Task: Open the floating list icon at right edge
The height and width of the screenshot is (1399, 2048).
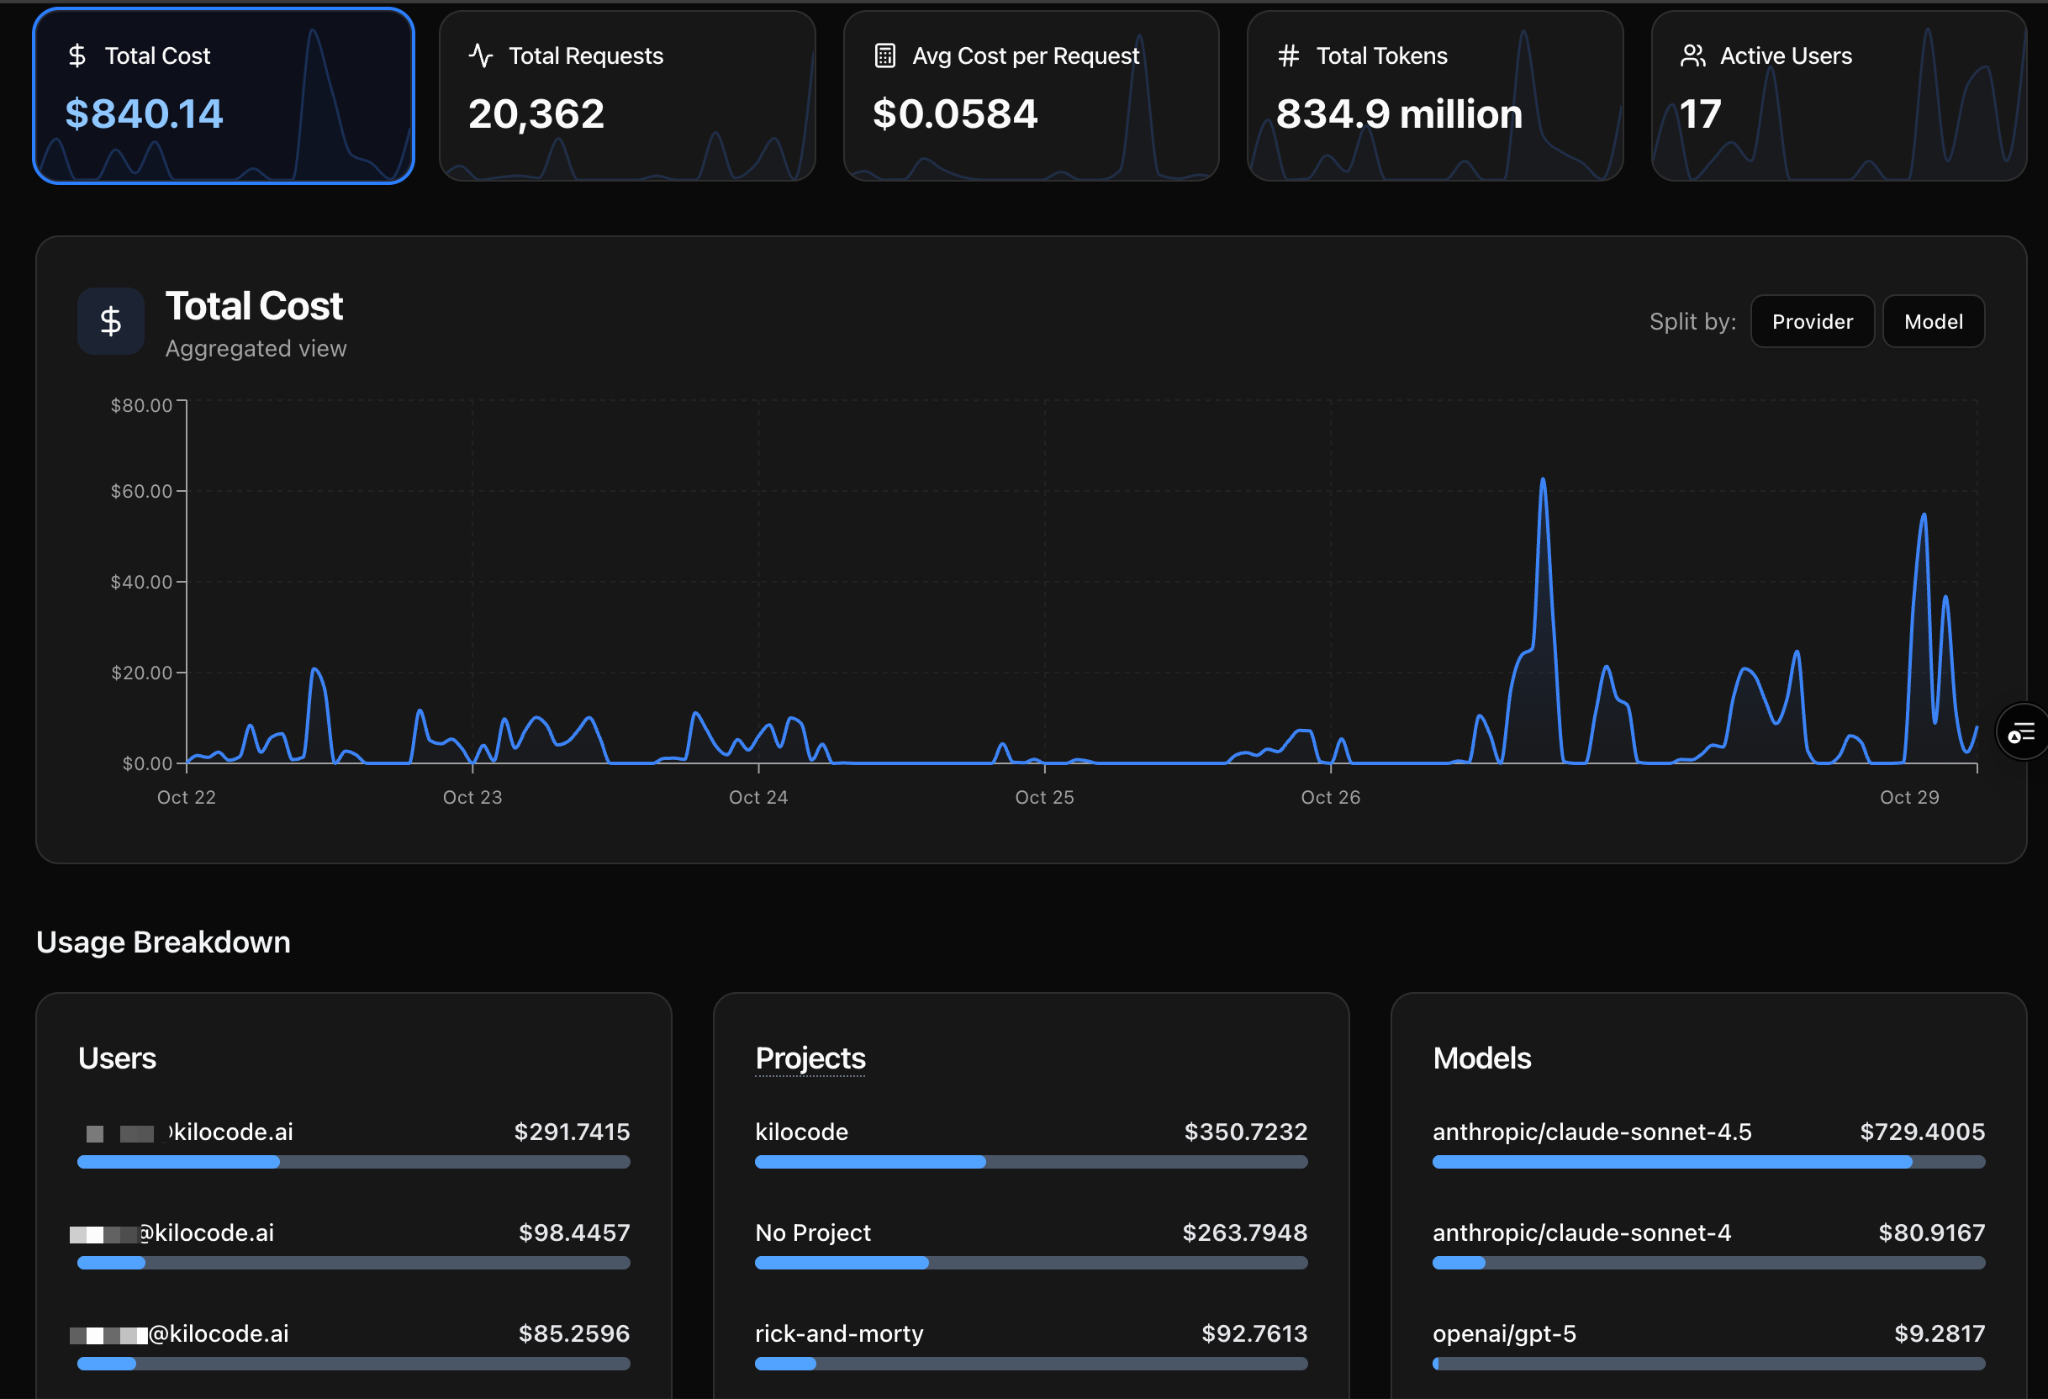Action: pos(2021,733)
